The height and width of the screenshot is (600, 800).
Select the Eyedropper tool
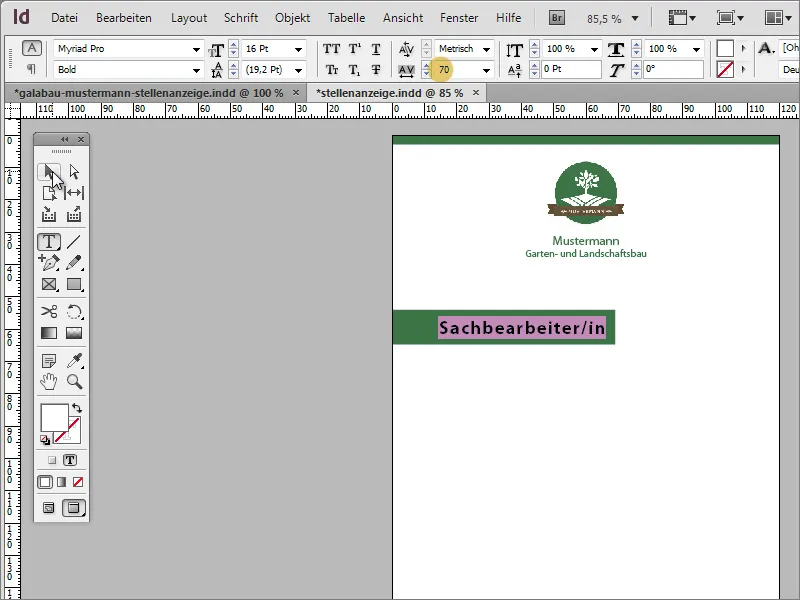pyautogui.click(x=74, y=360)
